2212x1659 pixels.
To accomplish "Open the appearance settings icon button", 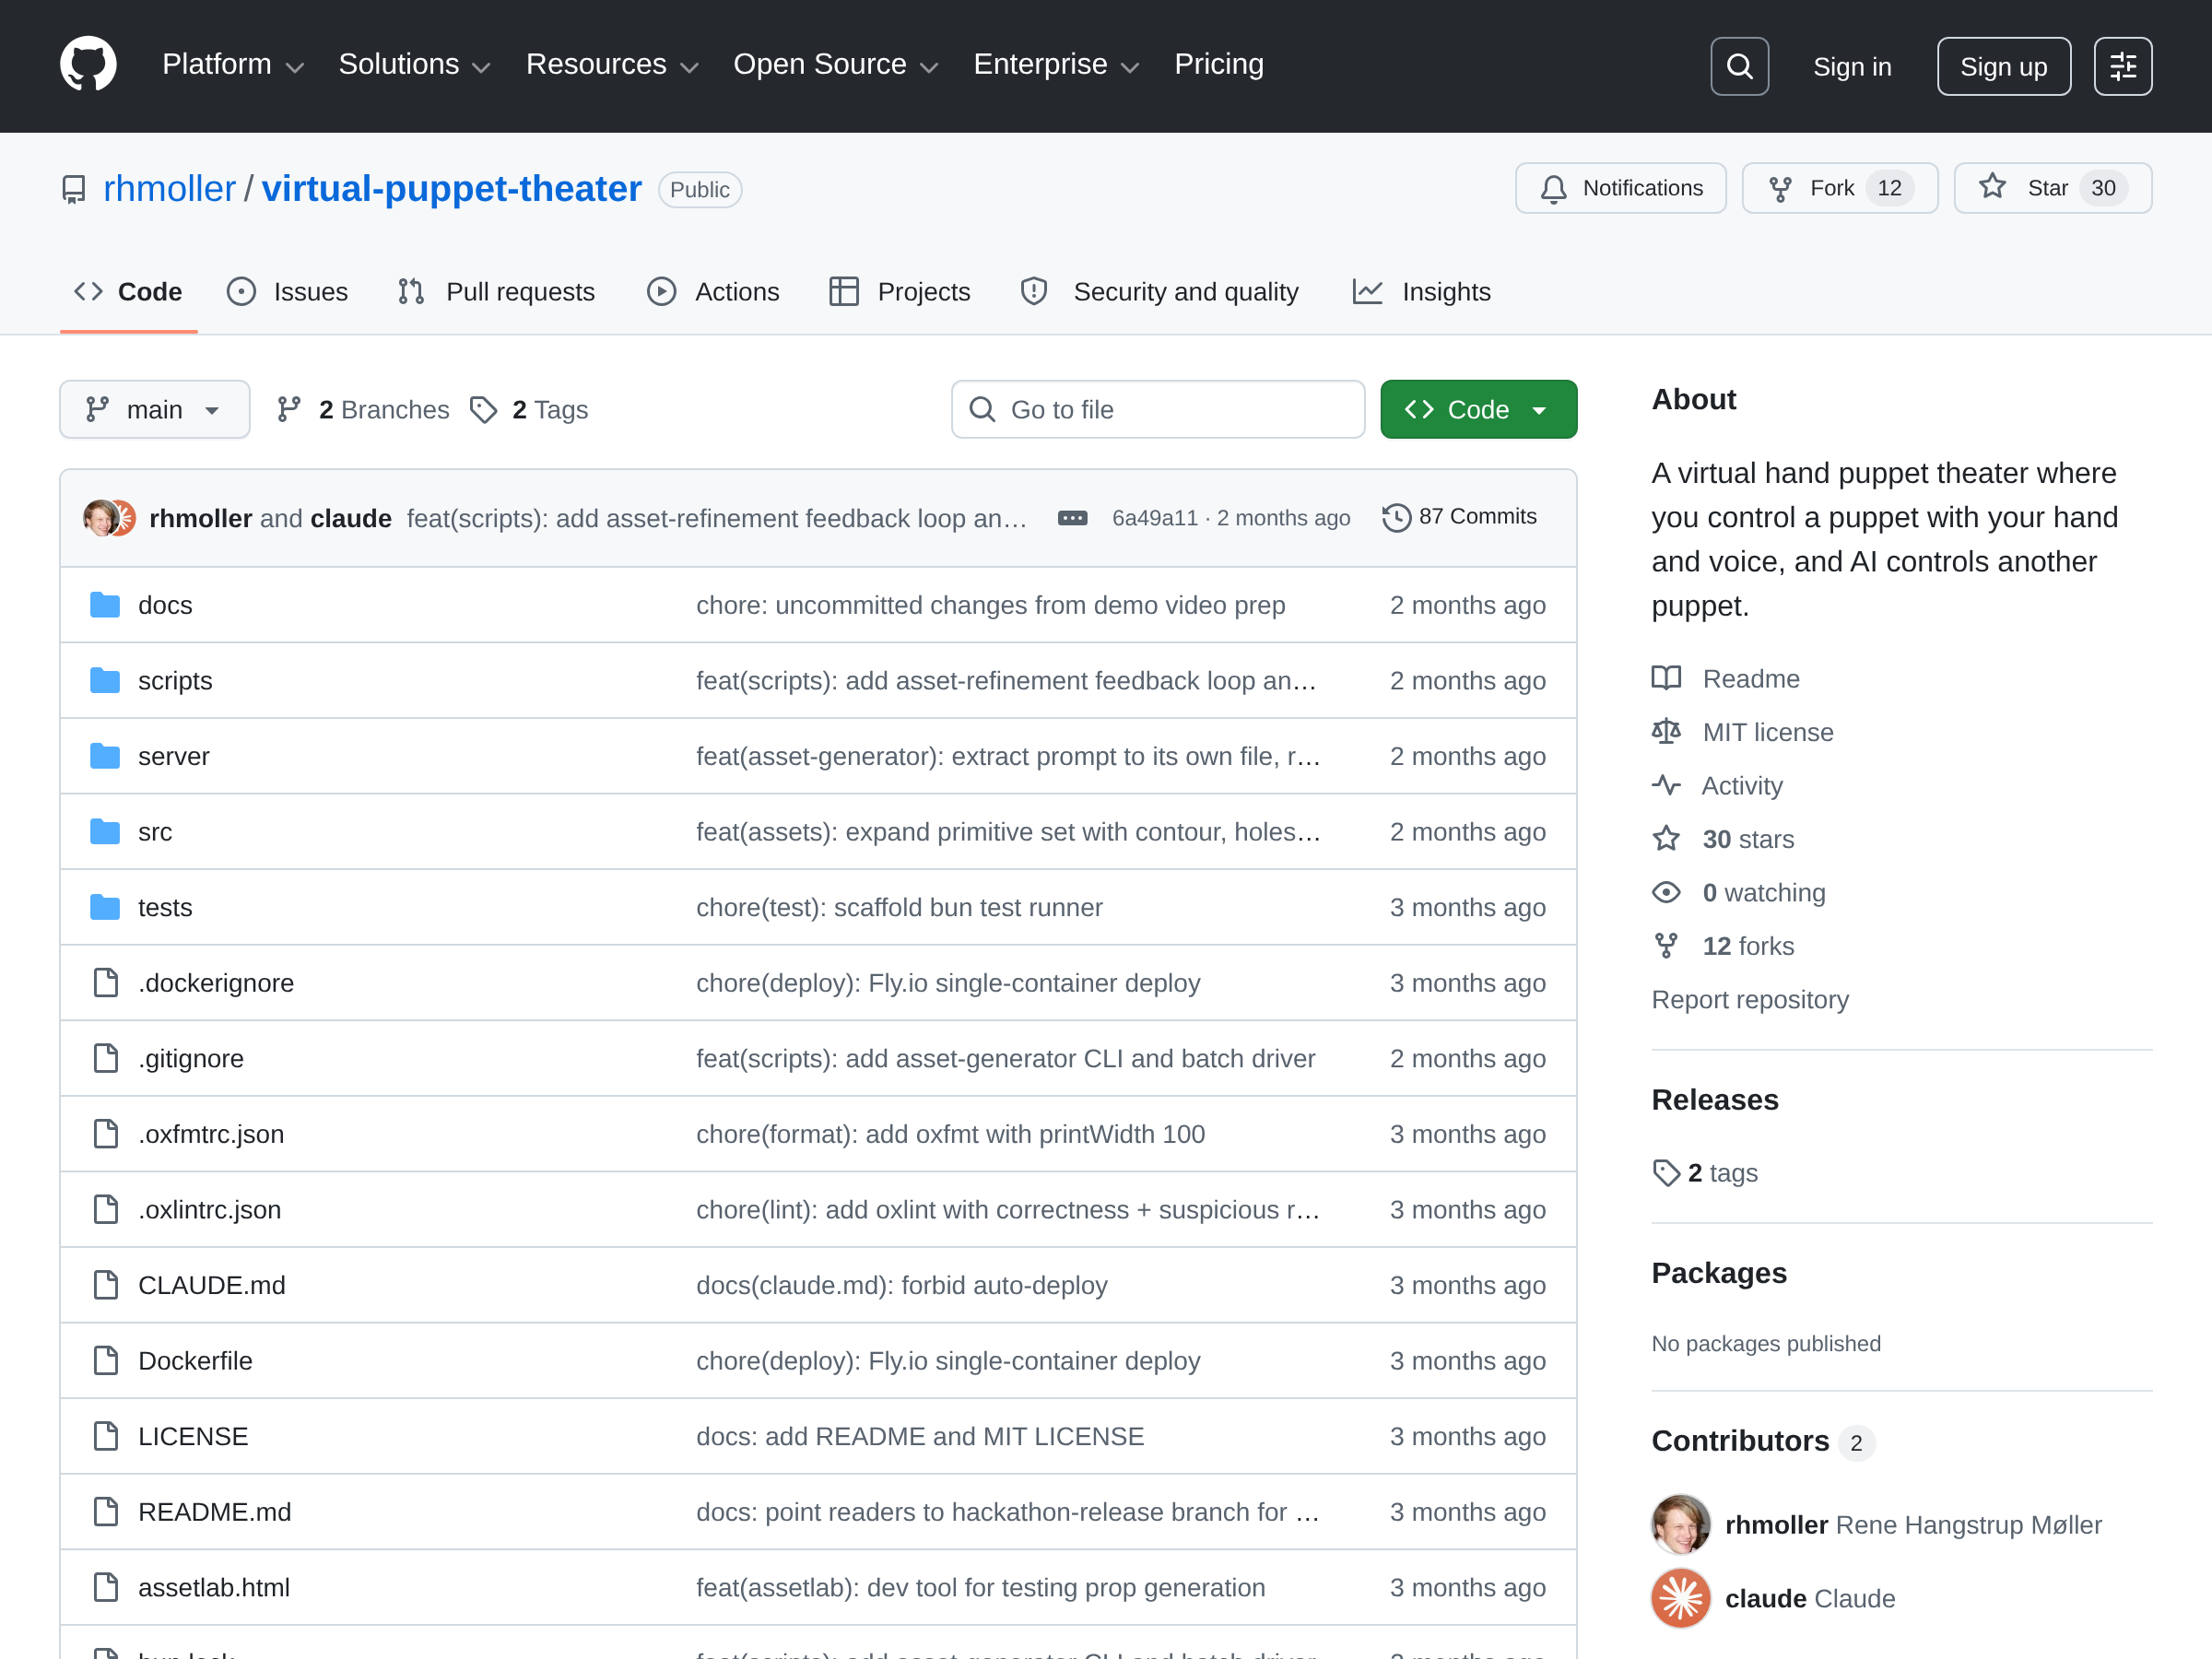I will [x=2123, y=66].
